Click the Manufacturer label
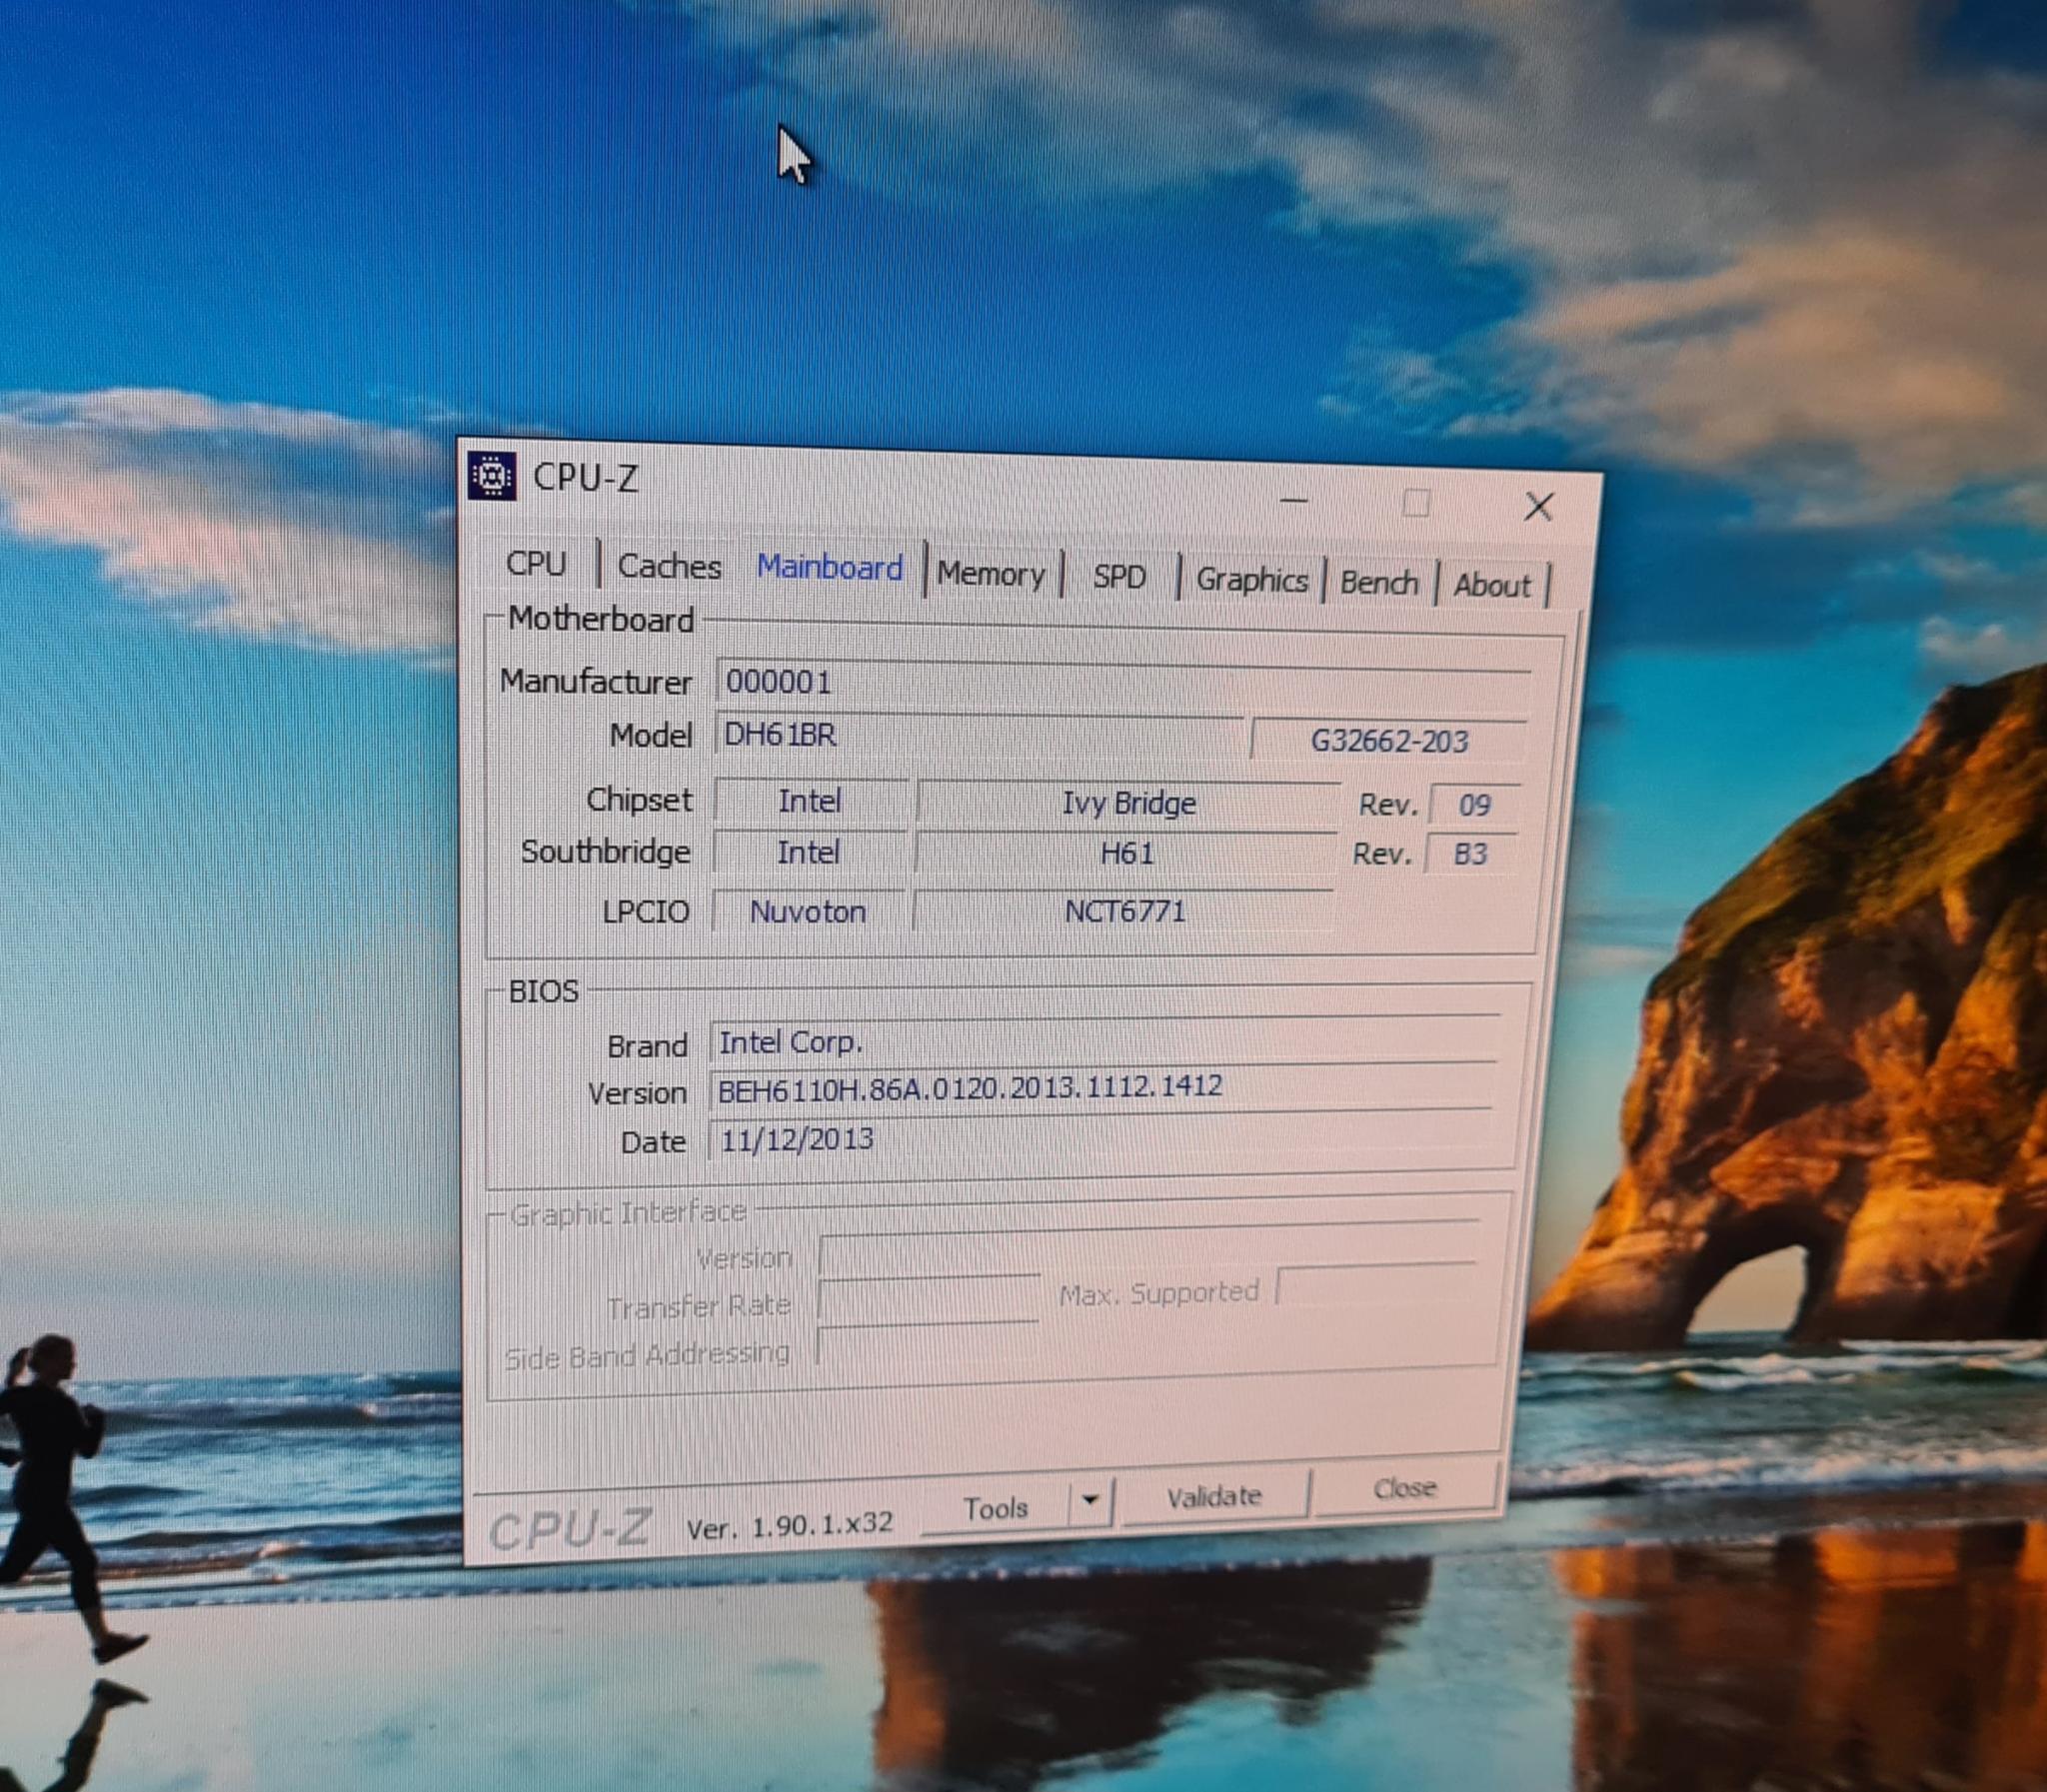Image resolution: width=2047 pixels, height=1792 pixels. pyautogui.click(x=596, y=681)
